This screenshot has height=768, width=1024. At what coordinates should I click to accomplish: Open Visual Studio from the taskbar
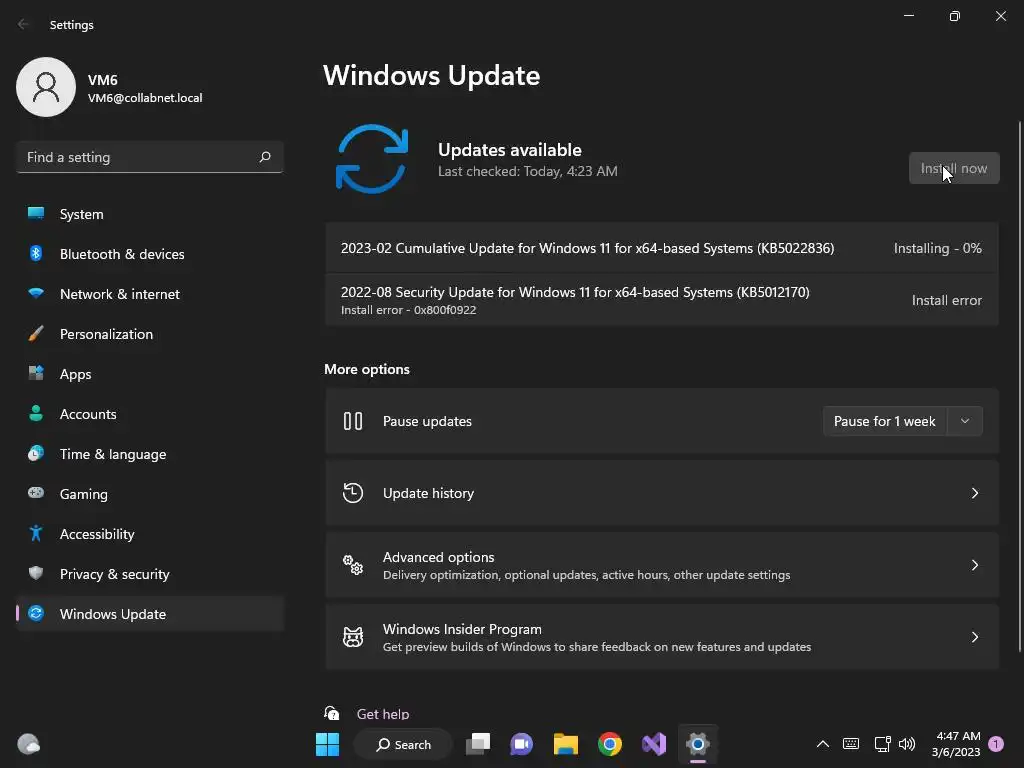point(654,744)
